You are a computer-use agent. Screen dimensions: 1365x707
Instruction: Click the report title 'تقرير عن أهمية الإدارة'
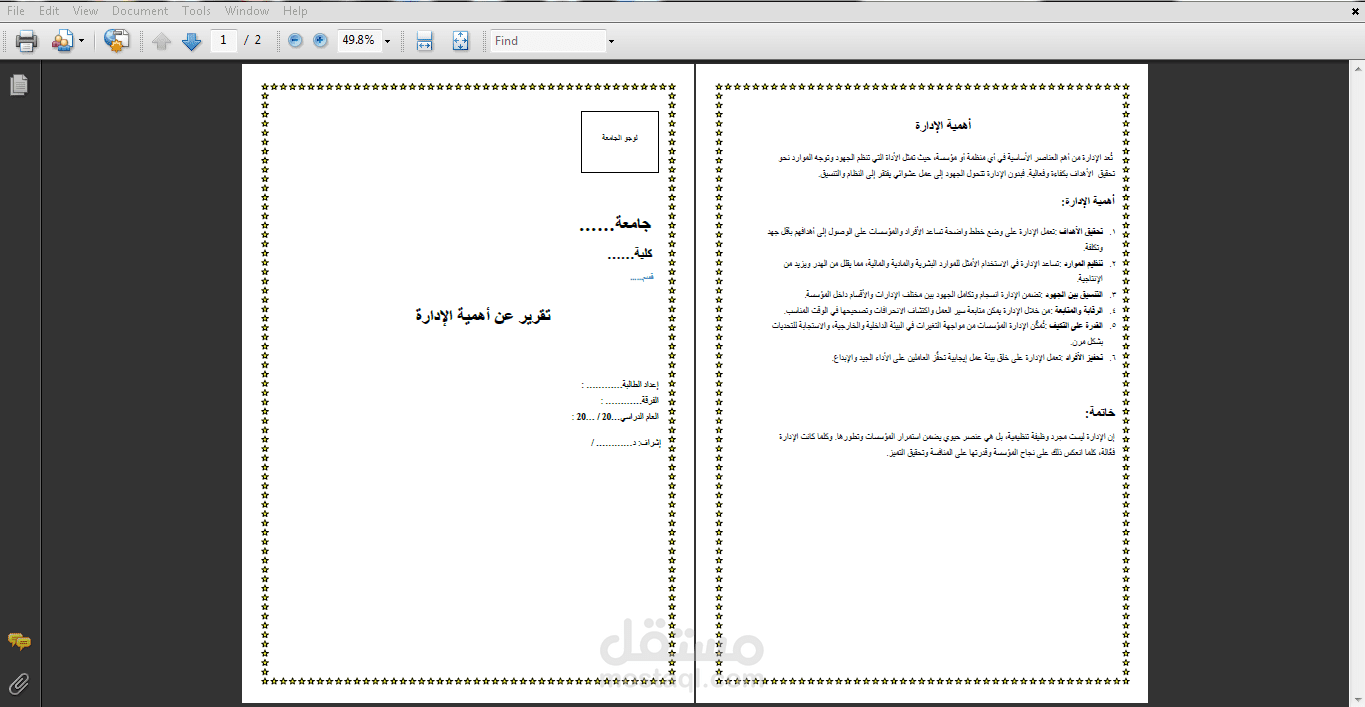coord(484,316)
